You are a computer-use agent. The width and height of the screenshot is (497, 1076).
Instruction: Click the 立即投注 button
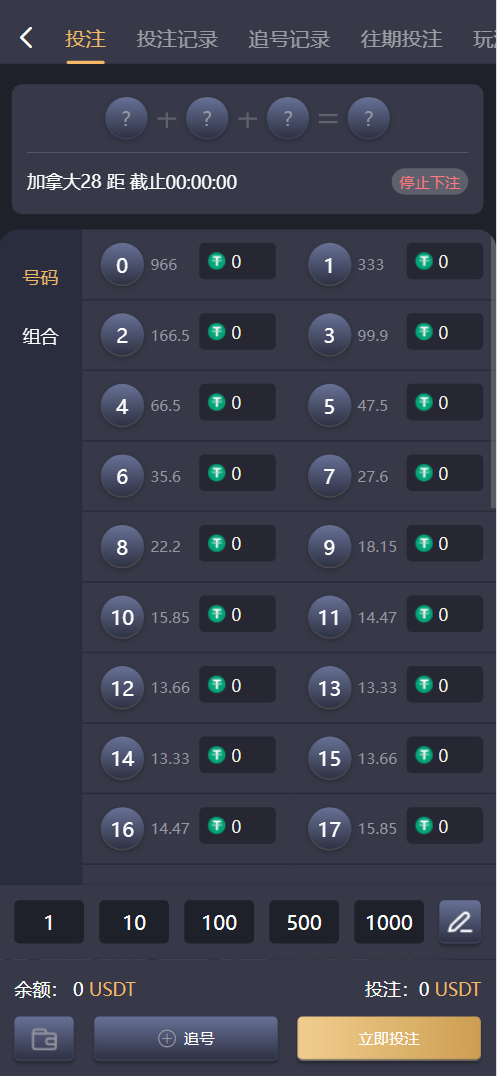point(389,1038)
